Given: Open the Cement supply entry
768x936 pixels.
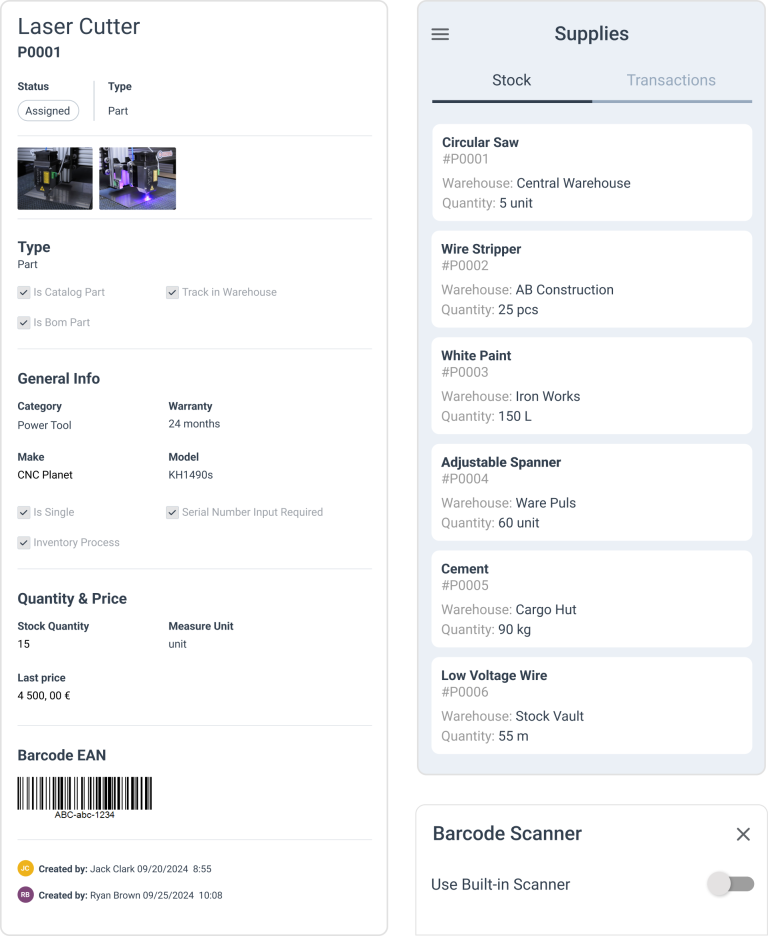Looking at the screenshot, I should click(x=591, y=598).
